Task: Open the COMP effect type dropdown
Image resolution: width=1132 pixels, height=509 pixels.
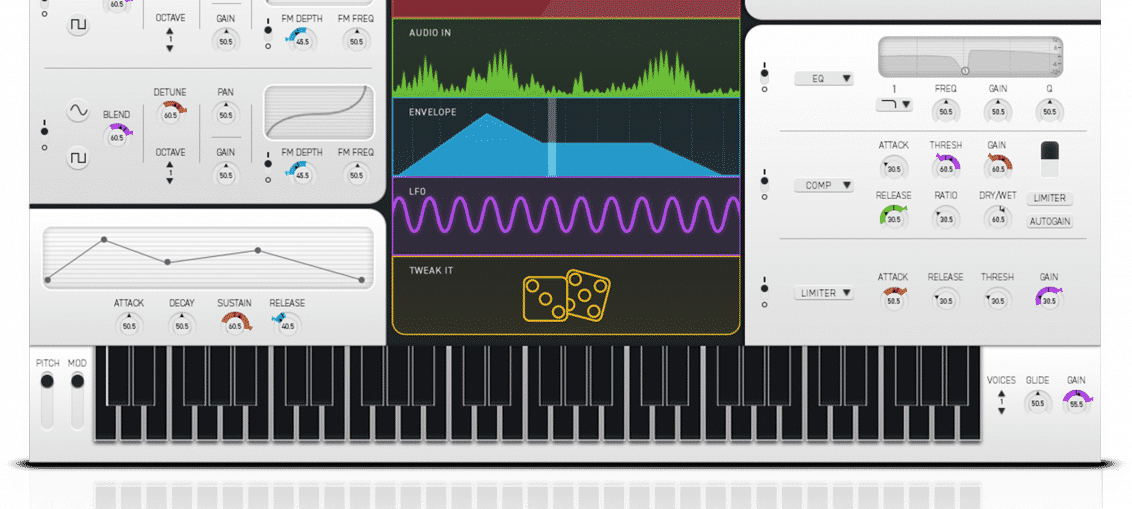Action: pyautogui.click(x=823, y=185)
